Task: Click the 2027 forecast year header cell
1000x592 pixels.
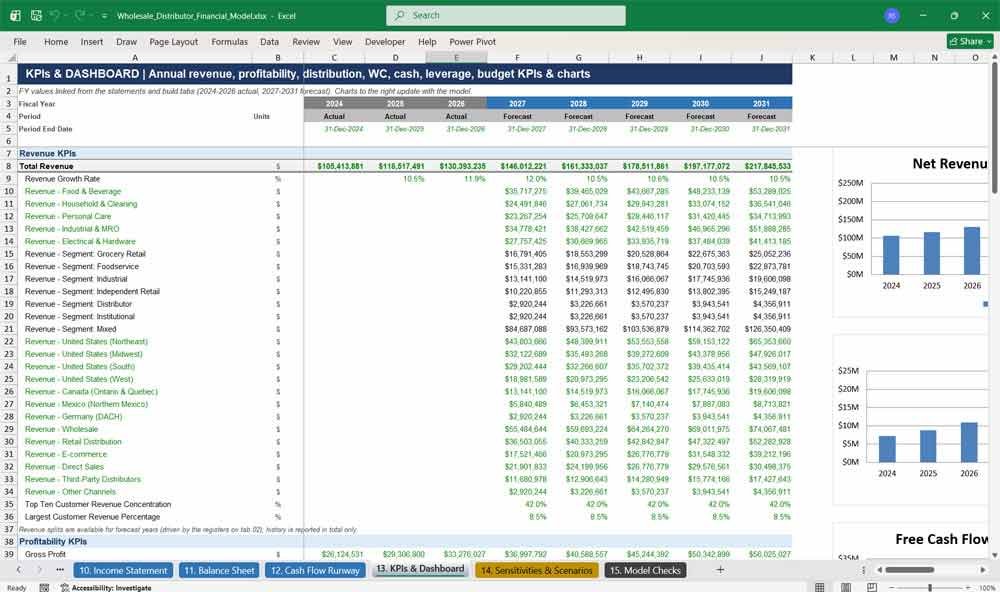Action: [x=517, y=103]
